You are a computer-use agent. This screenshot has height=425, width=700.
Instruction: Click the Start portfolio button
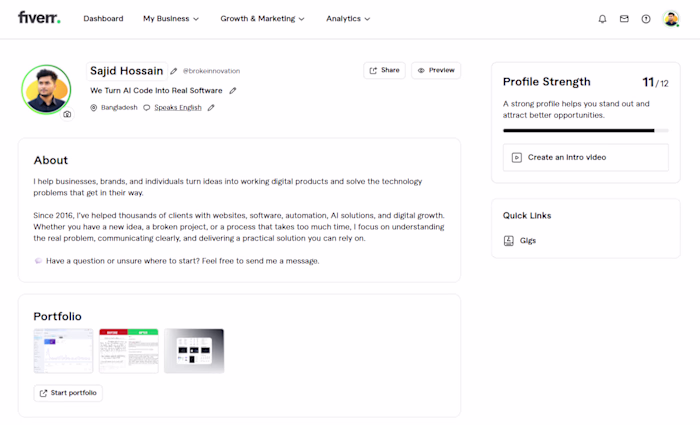coord(68,393)
